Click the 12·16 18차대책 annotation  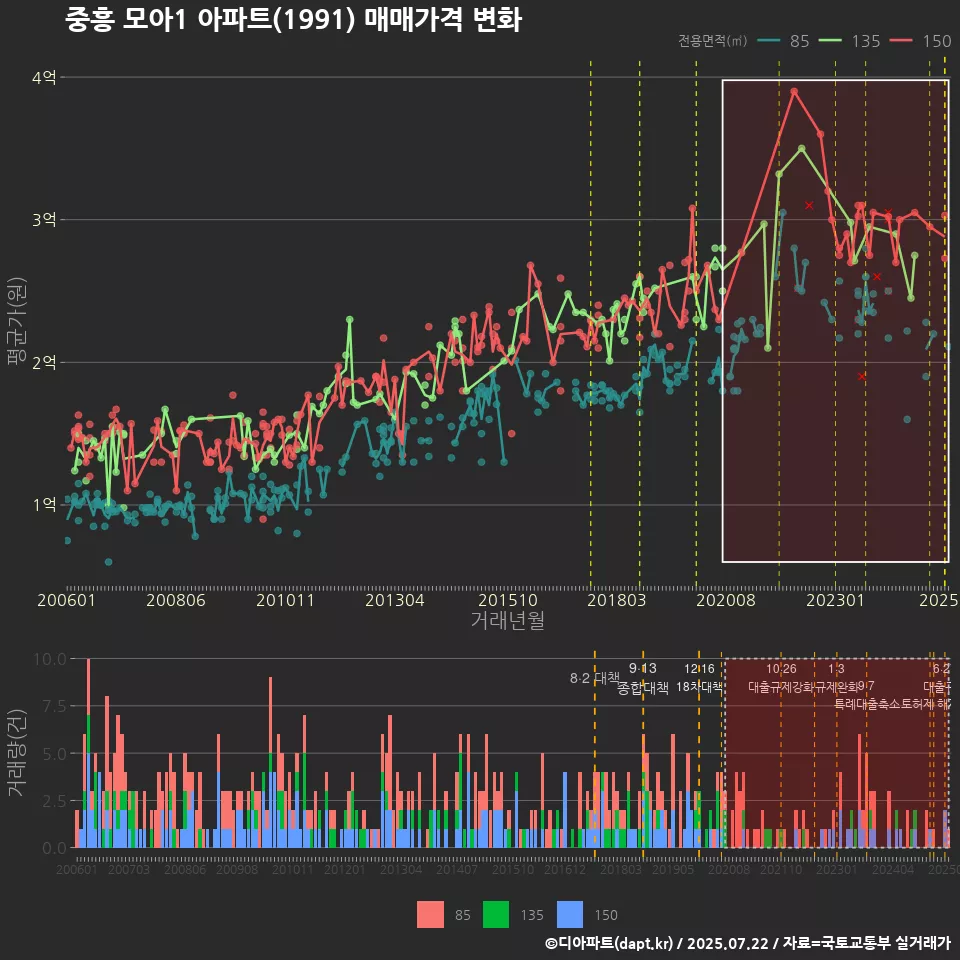coord(699,678)
